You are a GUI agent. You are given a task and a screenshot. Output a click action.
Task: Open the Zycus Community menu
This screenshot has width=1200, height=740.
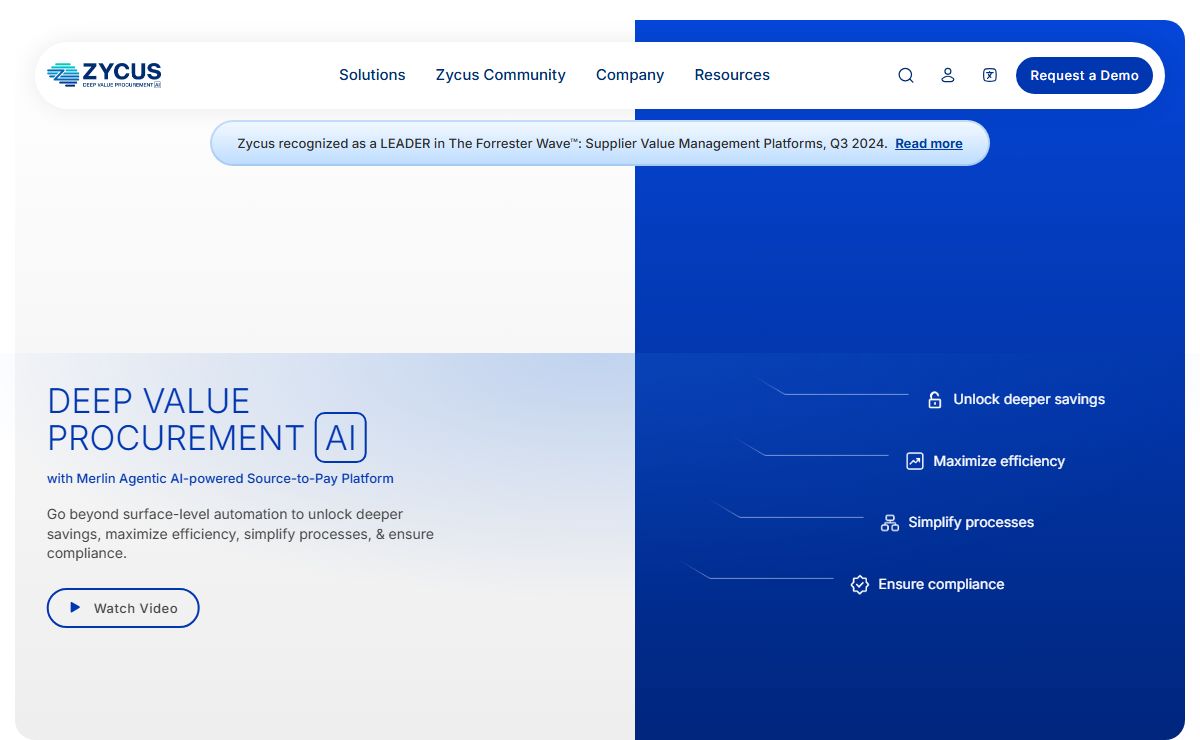pos(501,75)
